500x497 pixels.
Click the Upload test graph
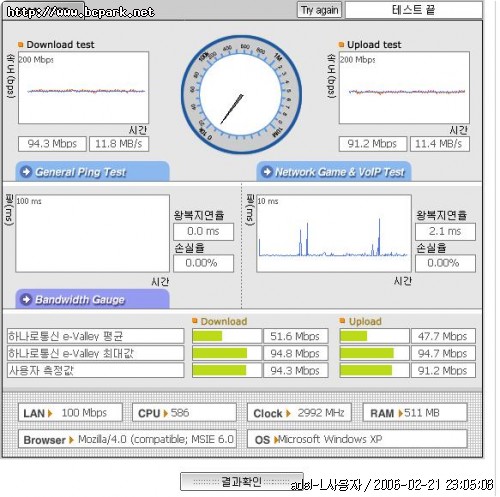coord(404,88)
